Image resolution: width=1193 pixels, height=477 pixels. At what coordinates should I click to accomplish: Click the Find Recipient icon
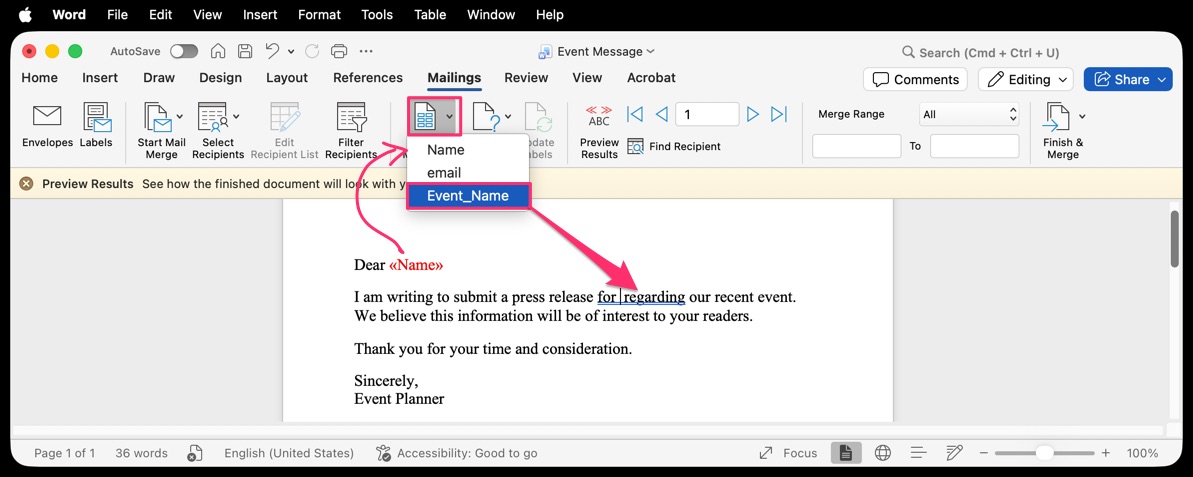pyautogui.click(x=636, y=147)
